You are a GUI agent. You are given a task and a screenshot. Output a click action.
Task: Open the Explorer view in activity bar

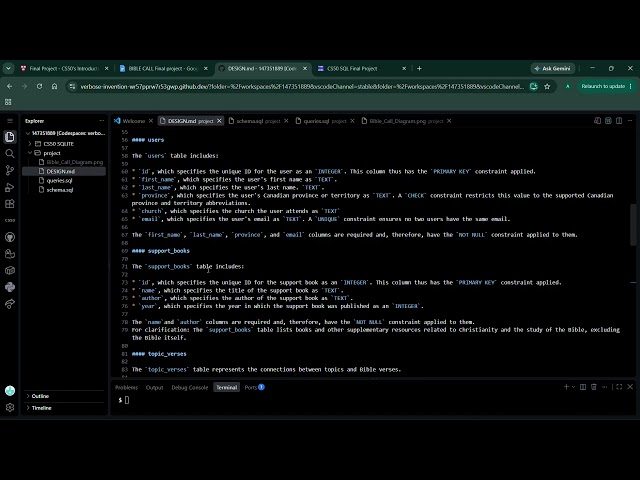[x=10, y=137]
